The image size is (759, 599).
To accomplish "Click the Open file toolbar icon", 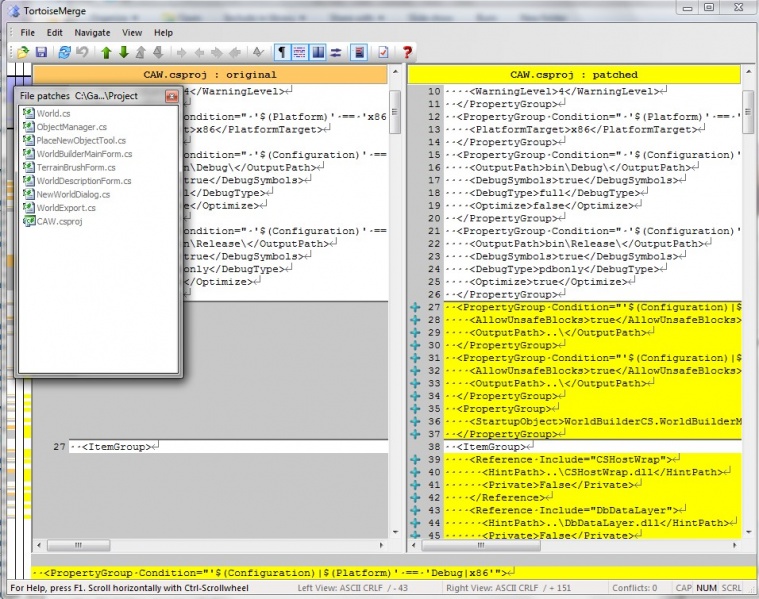I will click(x=22, y=52).
